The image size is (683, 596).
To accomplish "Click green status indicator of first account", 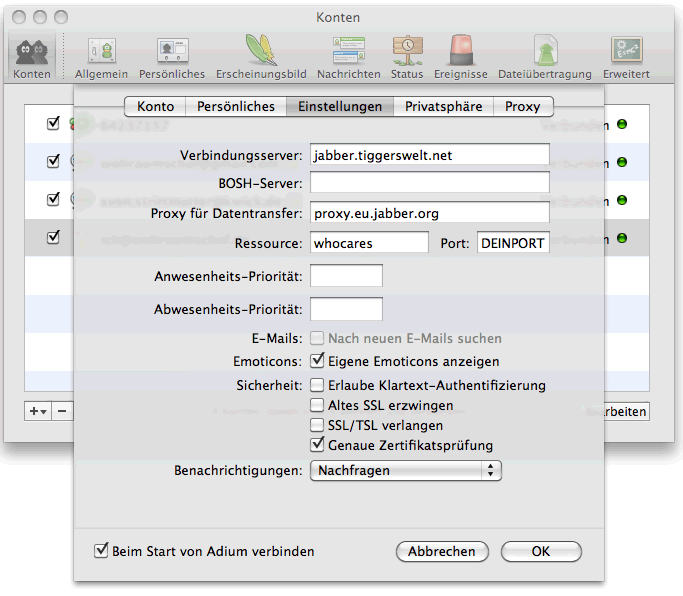I will click(622, 125).
